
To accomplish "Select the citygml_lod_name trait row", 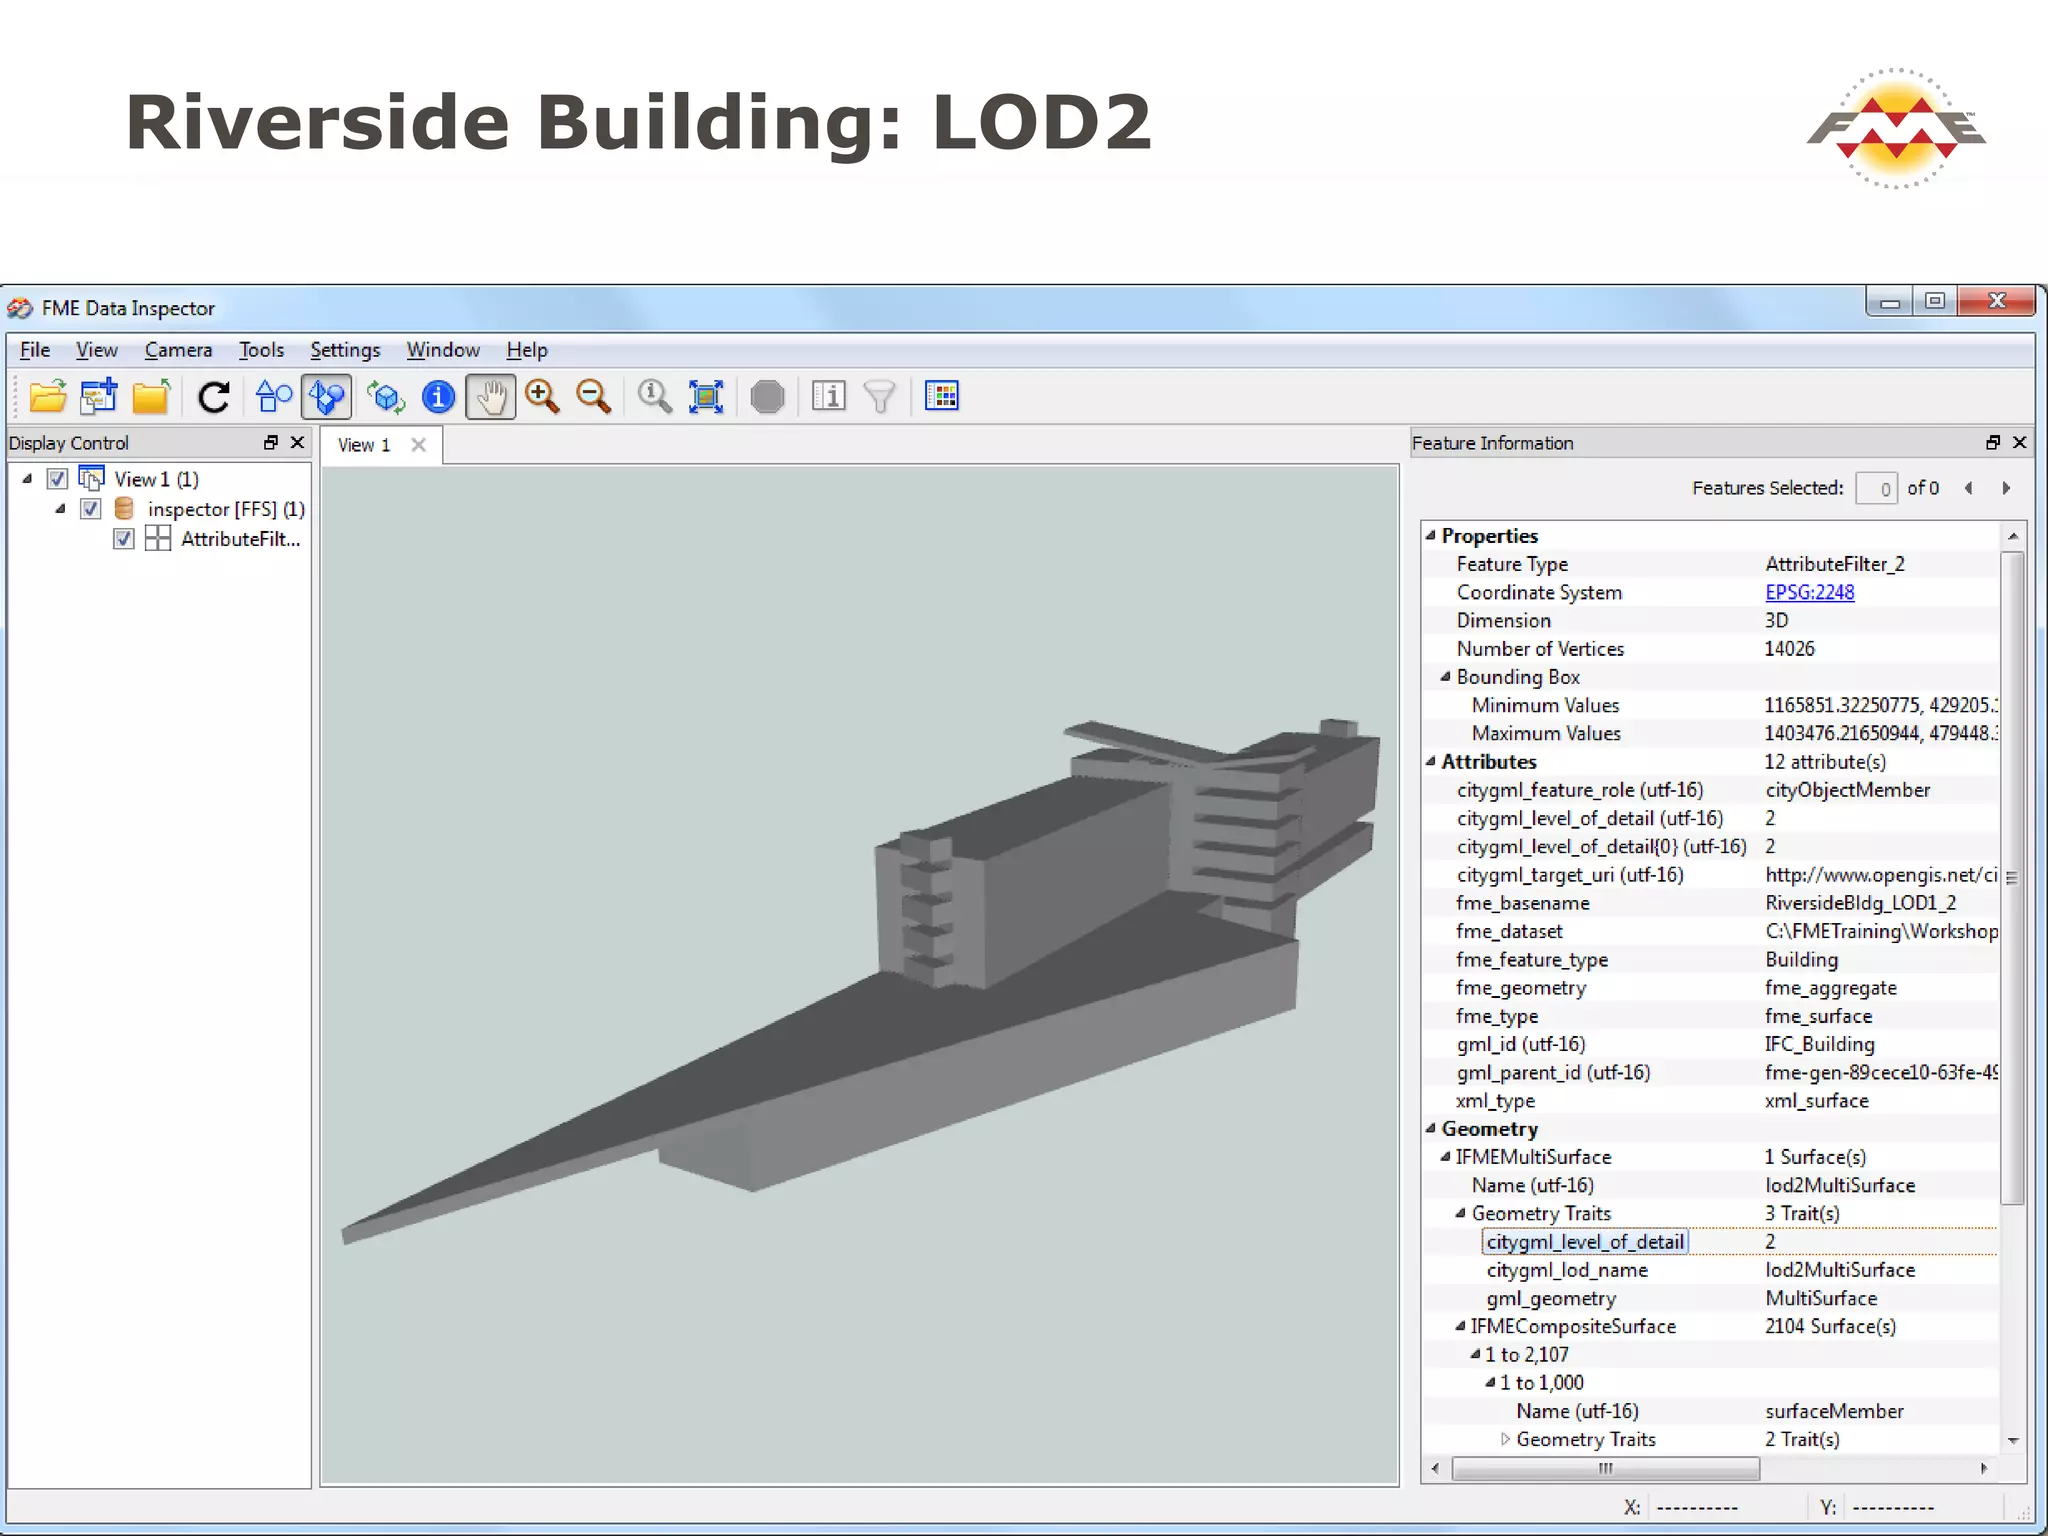I will point(1711,1270).
